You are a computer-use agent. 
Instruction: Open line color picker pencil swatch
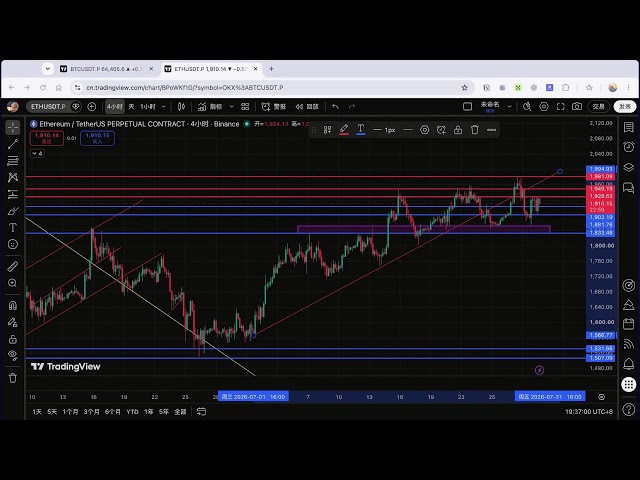pos(344,130)
